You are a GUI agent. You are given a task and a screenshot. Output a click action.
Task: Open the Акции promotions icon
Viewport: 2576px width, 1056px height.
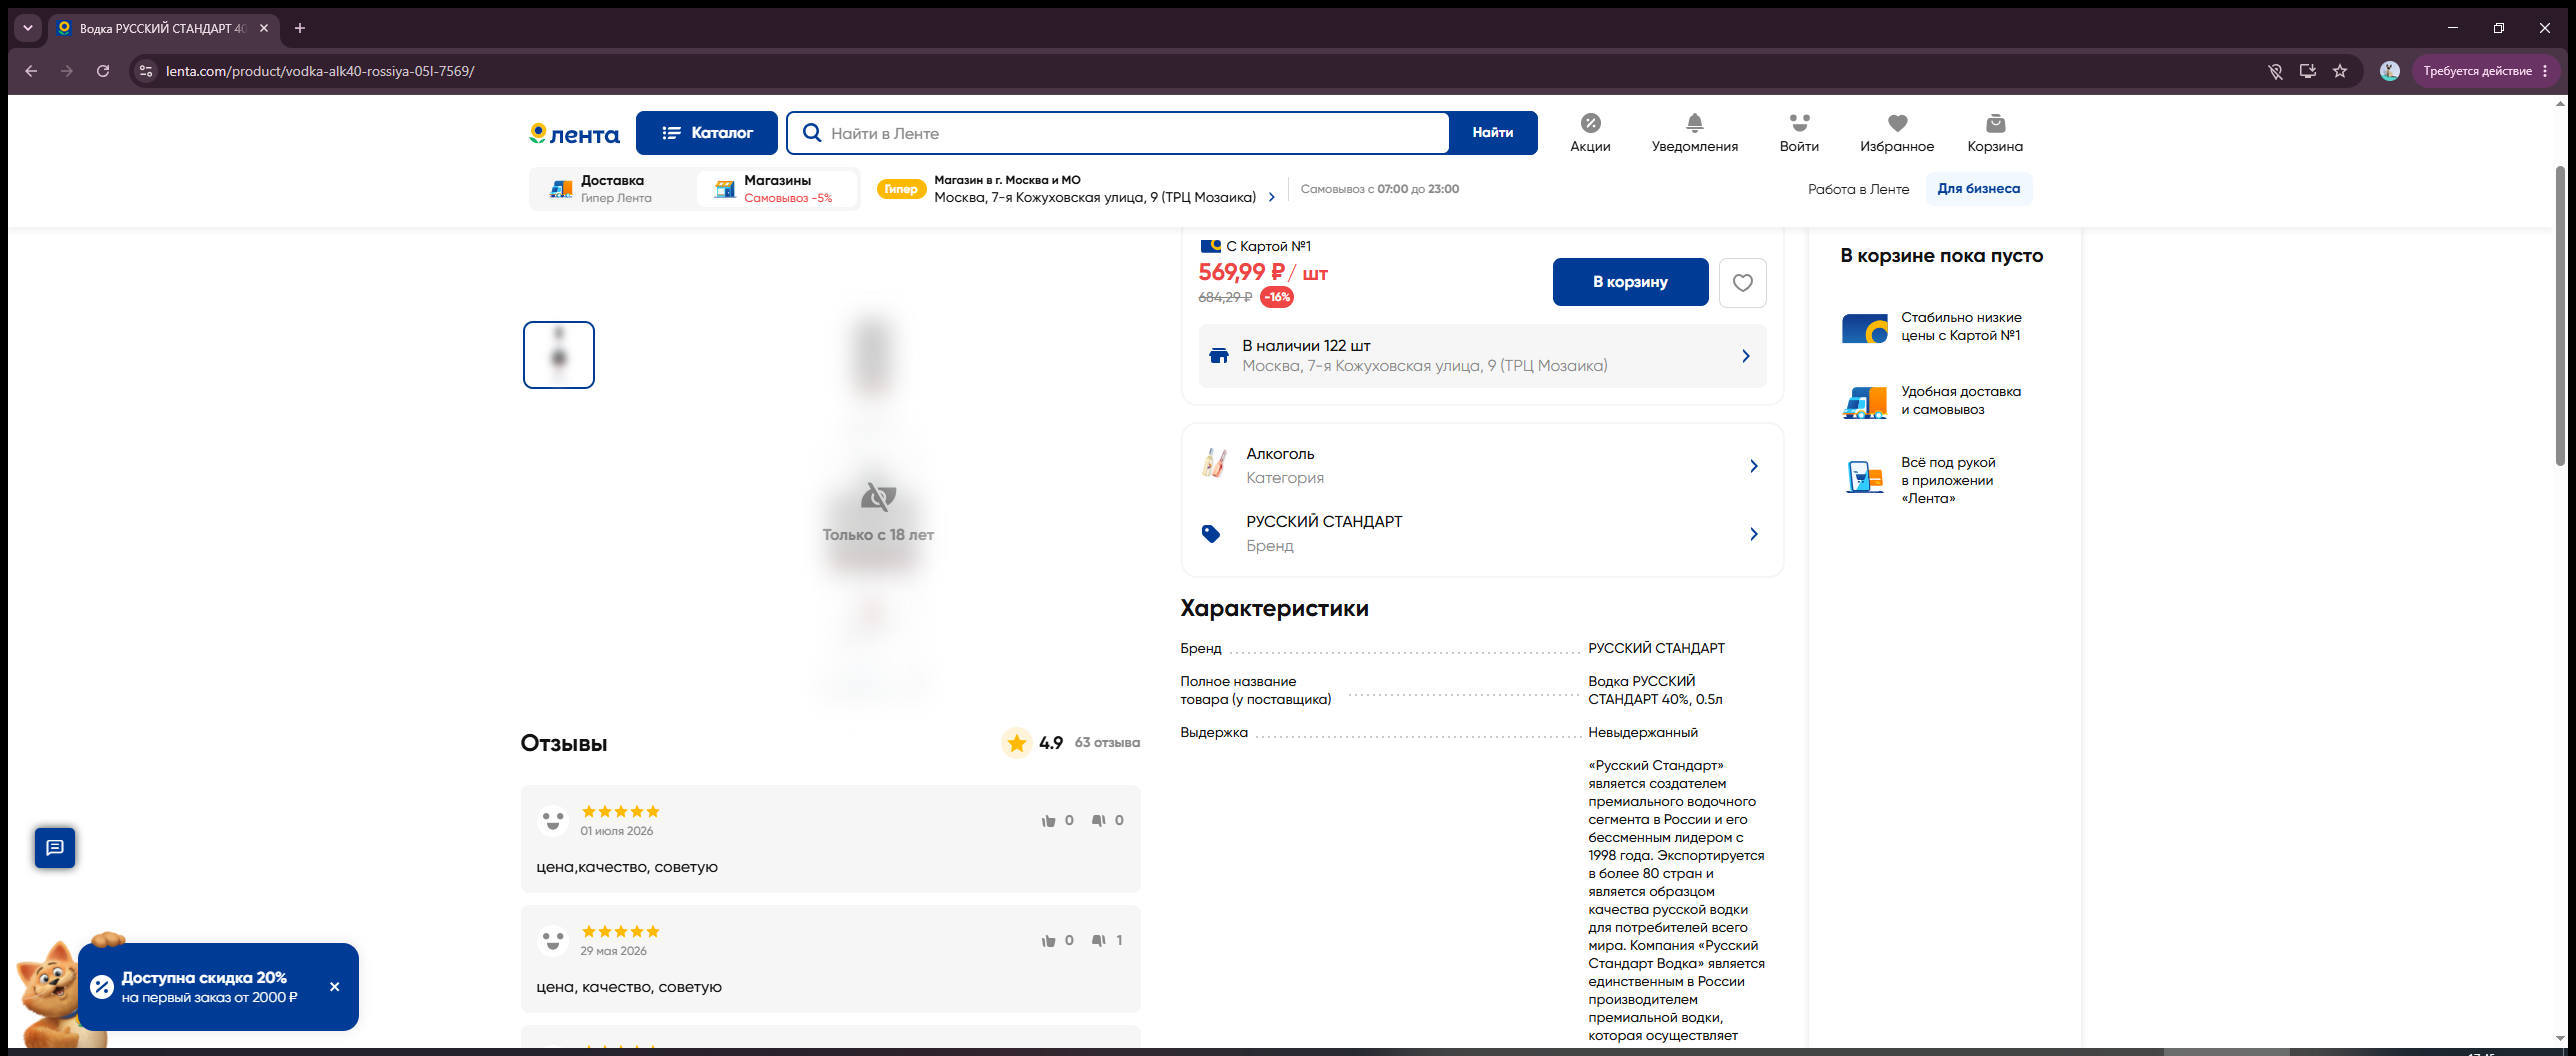[1590, 133]
